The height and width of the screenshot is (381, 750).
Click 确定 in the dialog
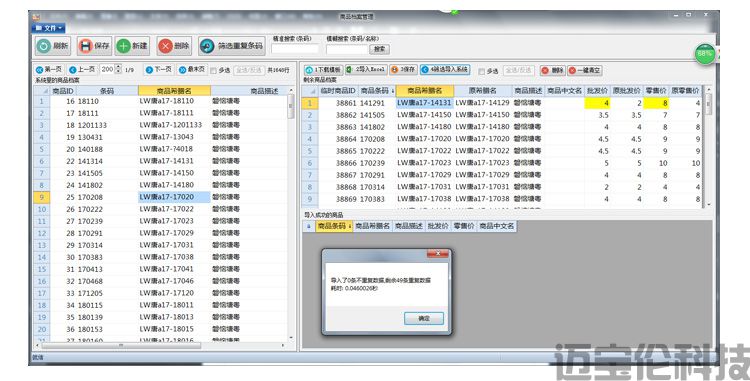pyautogui.click(x=424, y=318)
